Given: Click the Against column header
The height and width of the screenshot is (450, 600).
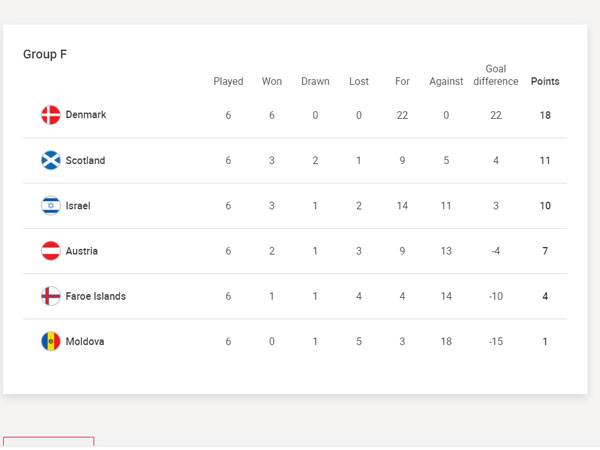Looking at the screenshot, I should (x=446, y=82).
